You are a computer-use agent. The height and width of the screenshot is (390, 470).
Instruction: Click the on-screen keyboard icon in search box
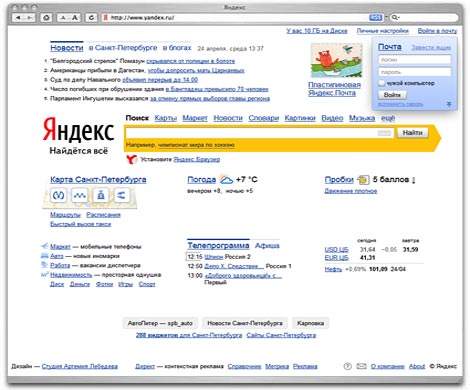point(384,133)
